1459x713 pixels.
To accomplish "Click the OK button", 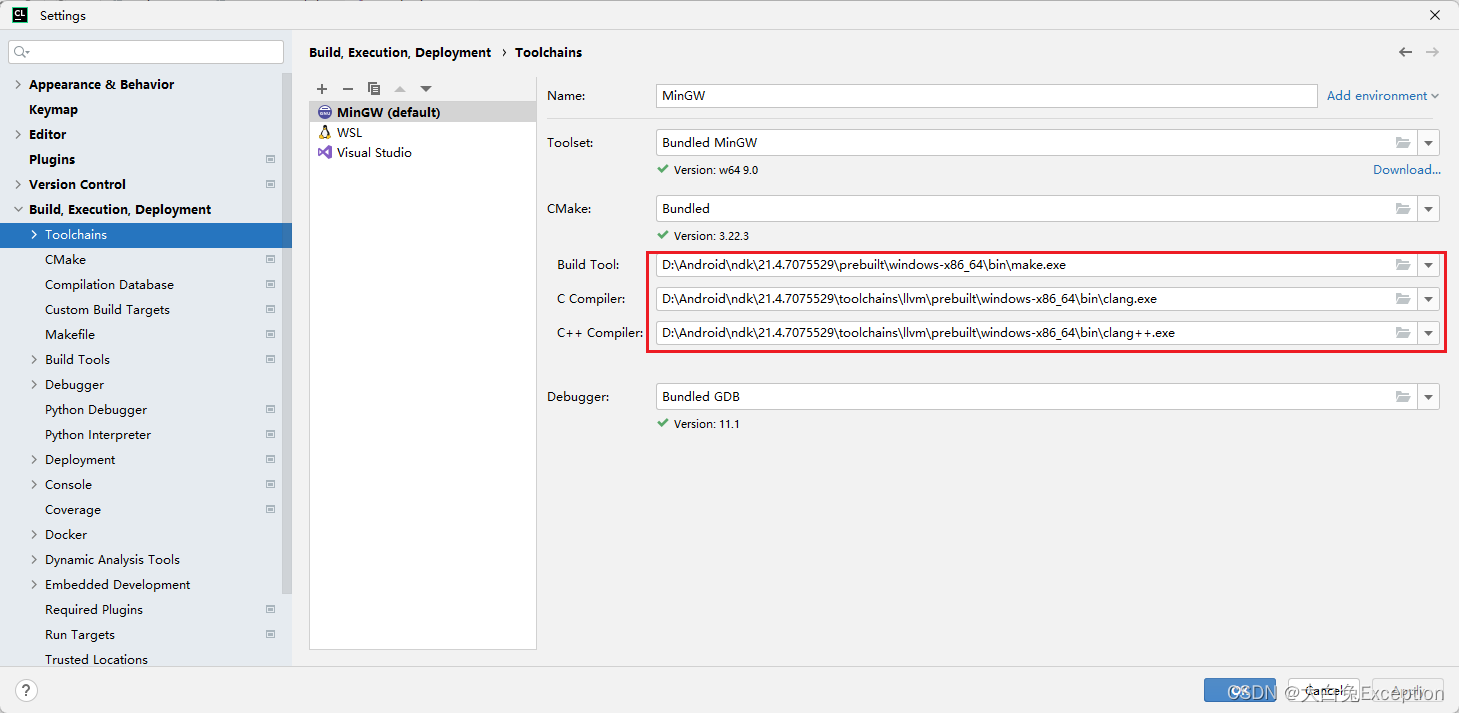I will (x=1240, y=691).
